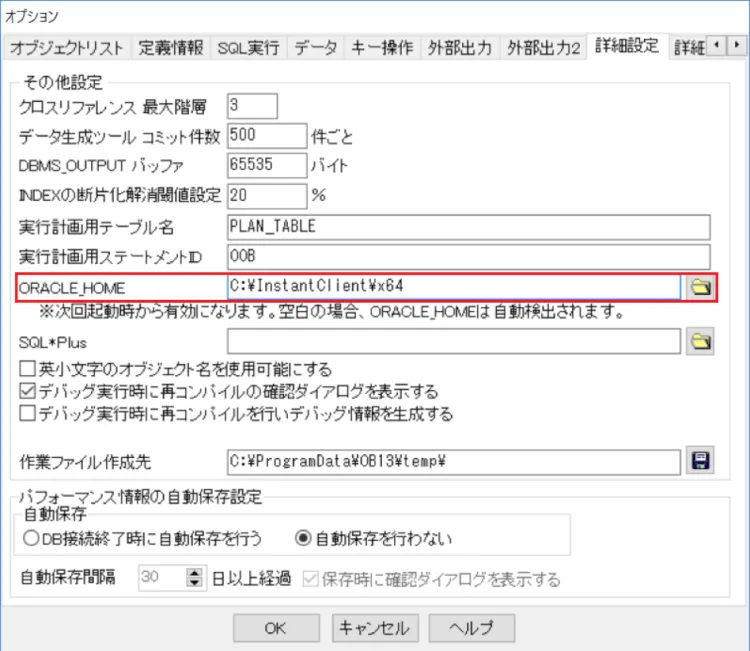The image size is (750, 651).
Task: Select 自動保存を行わない radio button
Action: point(303,538)
